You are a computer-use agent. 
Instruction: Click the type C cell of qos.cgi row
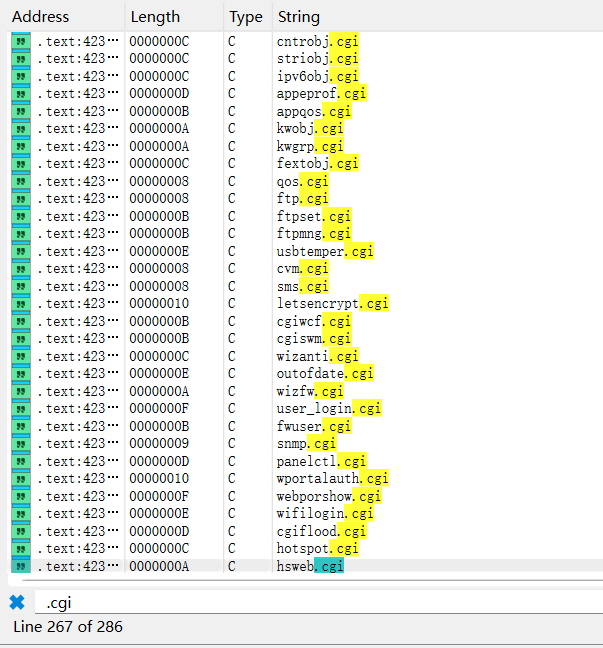click(231, 181)
